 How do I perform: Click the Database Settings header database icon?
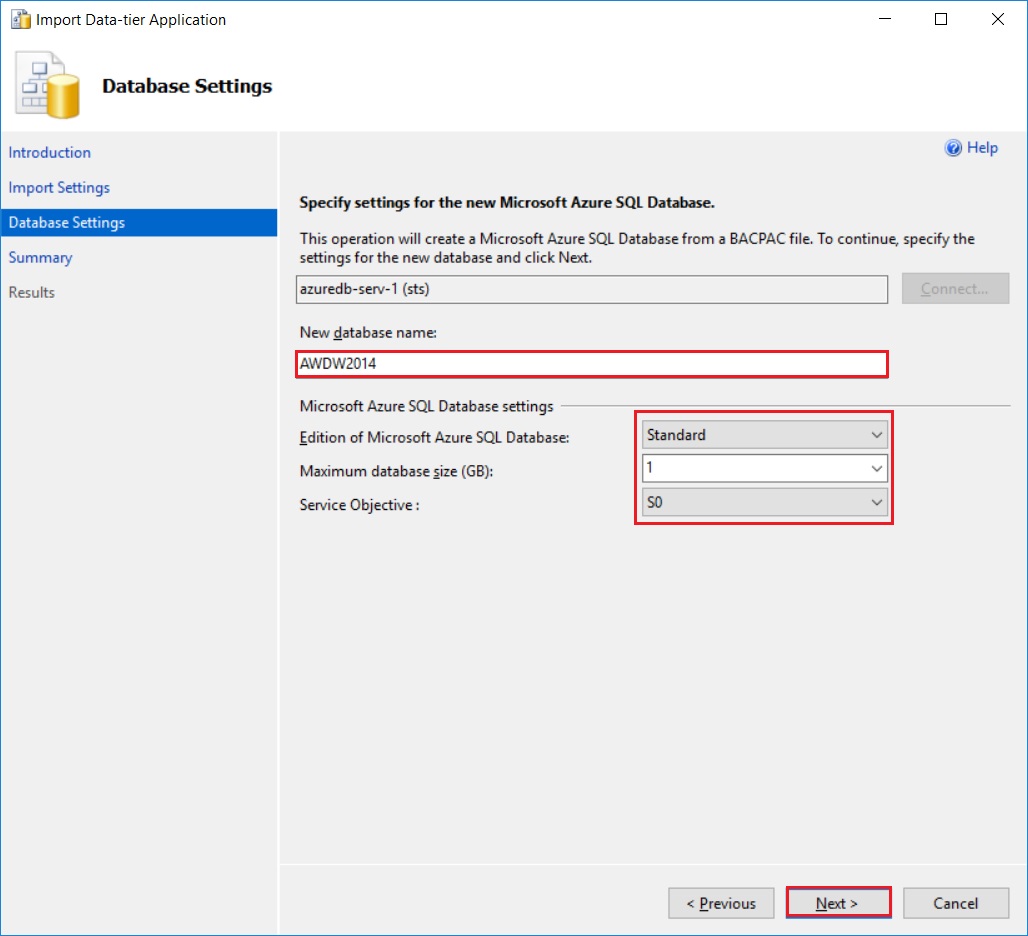(x=47, y=85)
